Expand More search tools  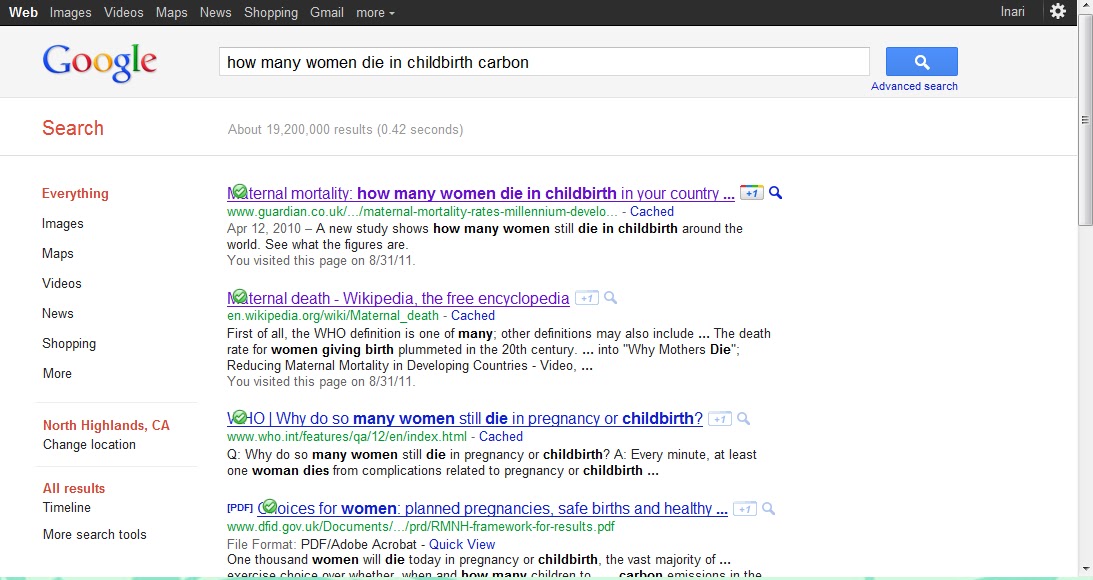point(95,535)
